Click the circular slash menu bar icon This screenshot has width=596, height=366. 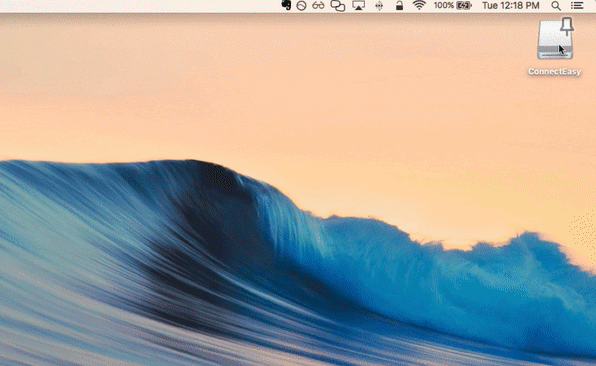(301, 6)
